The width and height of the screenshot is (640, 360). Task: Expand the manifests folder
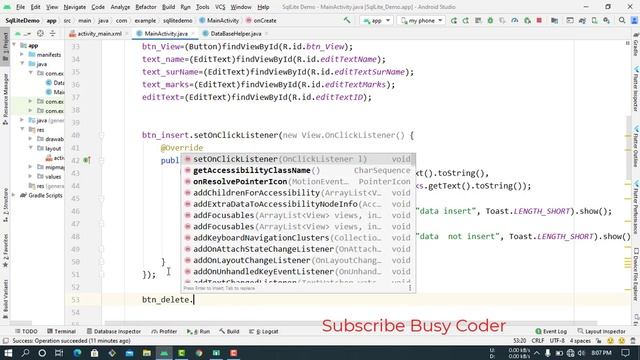click(x=22, y=55)
